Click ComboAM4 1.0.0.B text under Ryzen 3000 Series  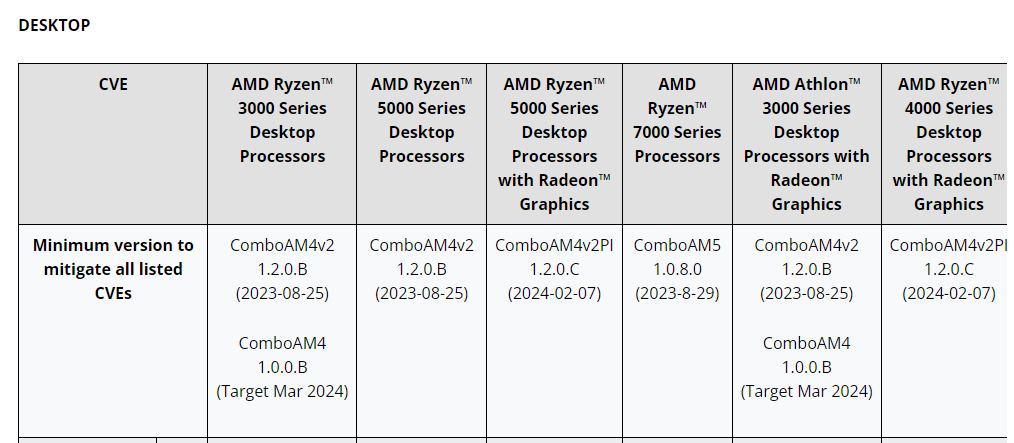coord(282,355)
